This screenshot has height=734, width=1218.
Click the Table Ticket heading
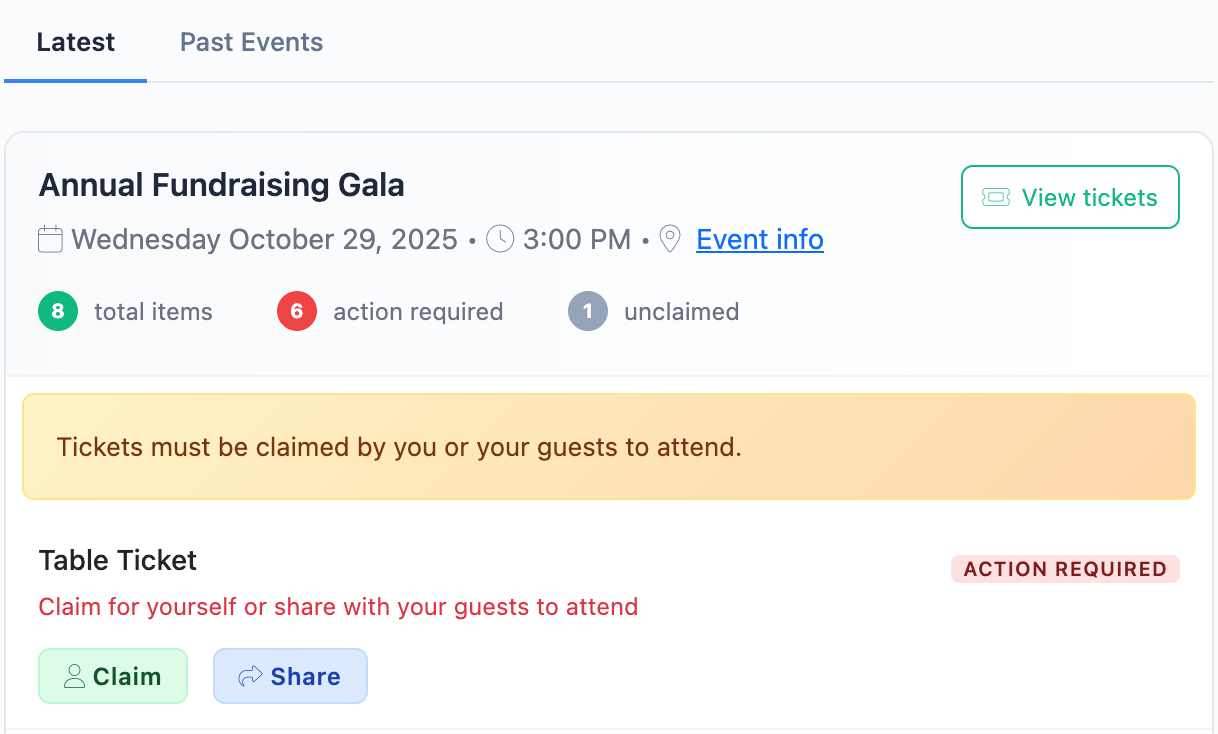point(118,560)
